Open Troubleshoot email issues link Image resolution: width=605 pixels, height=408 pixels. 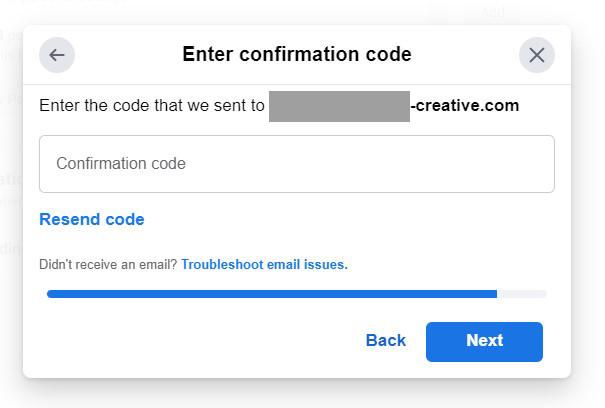click(x=264, y=264)
